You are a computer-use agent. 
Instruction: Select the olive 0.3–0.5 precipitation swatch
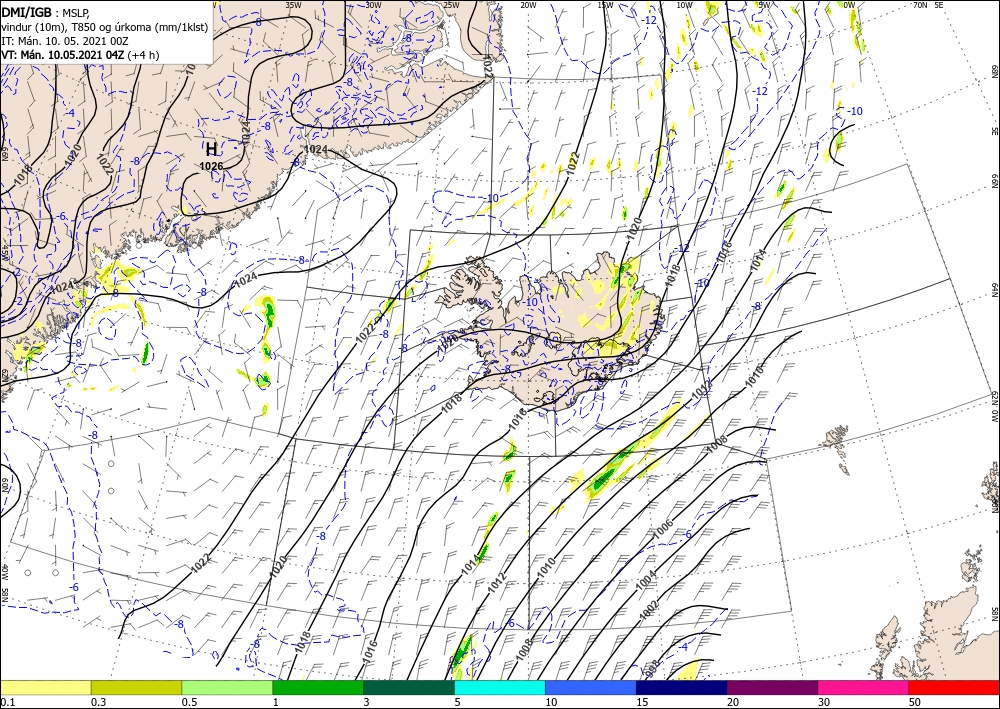[136, 687]
